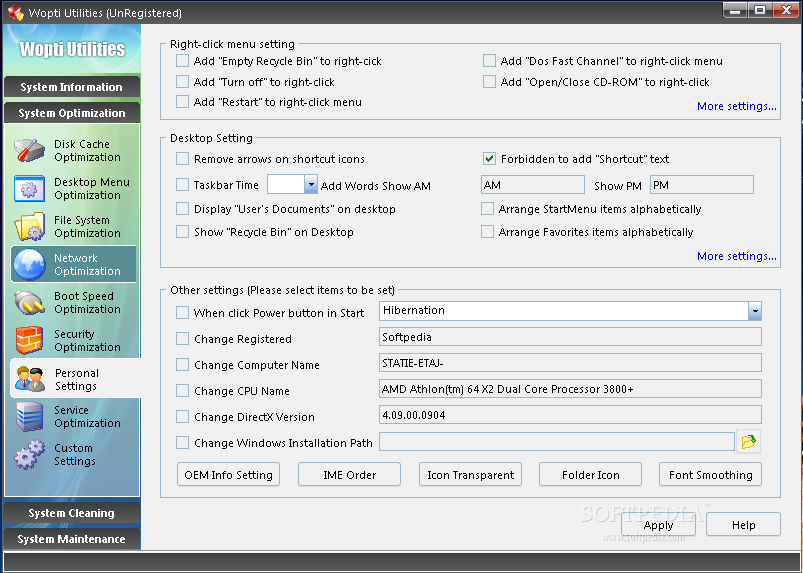Click the Network Optimization globe icon
803x573 pixels.
[30, 264]
